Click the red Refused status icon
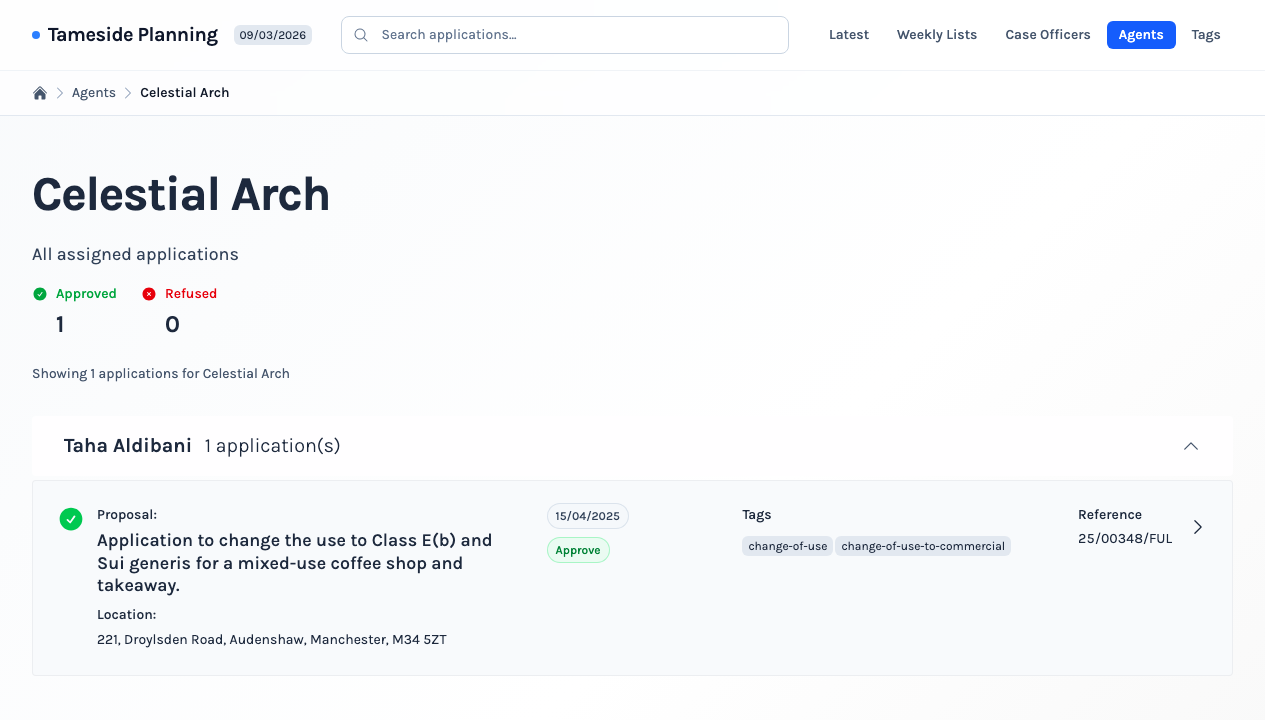Viewport: 1280px width, 720px height. point(149,294)
